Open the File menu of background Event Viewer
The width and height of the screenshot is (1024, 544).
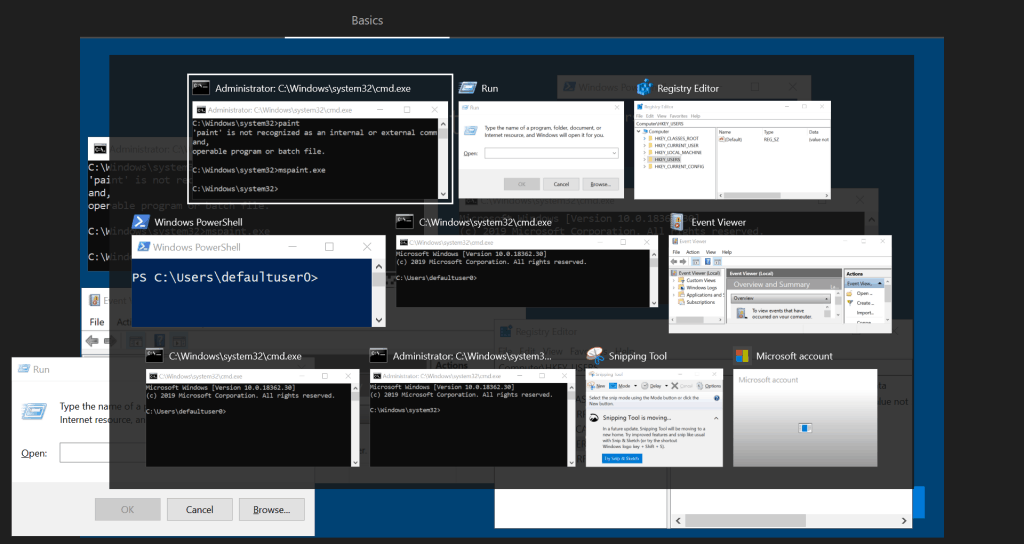[97, 322]
